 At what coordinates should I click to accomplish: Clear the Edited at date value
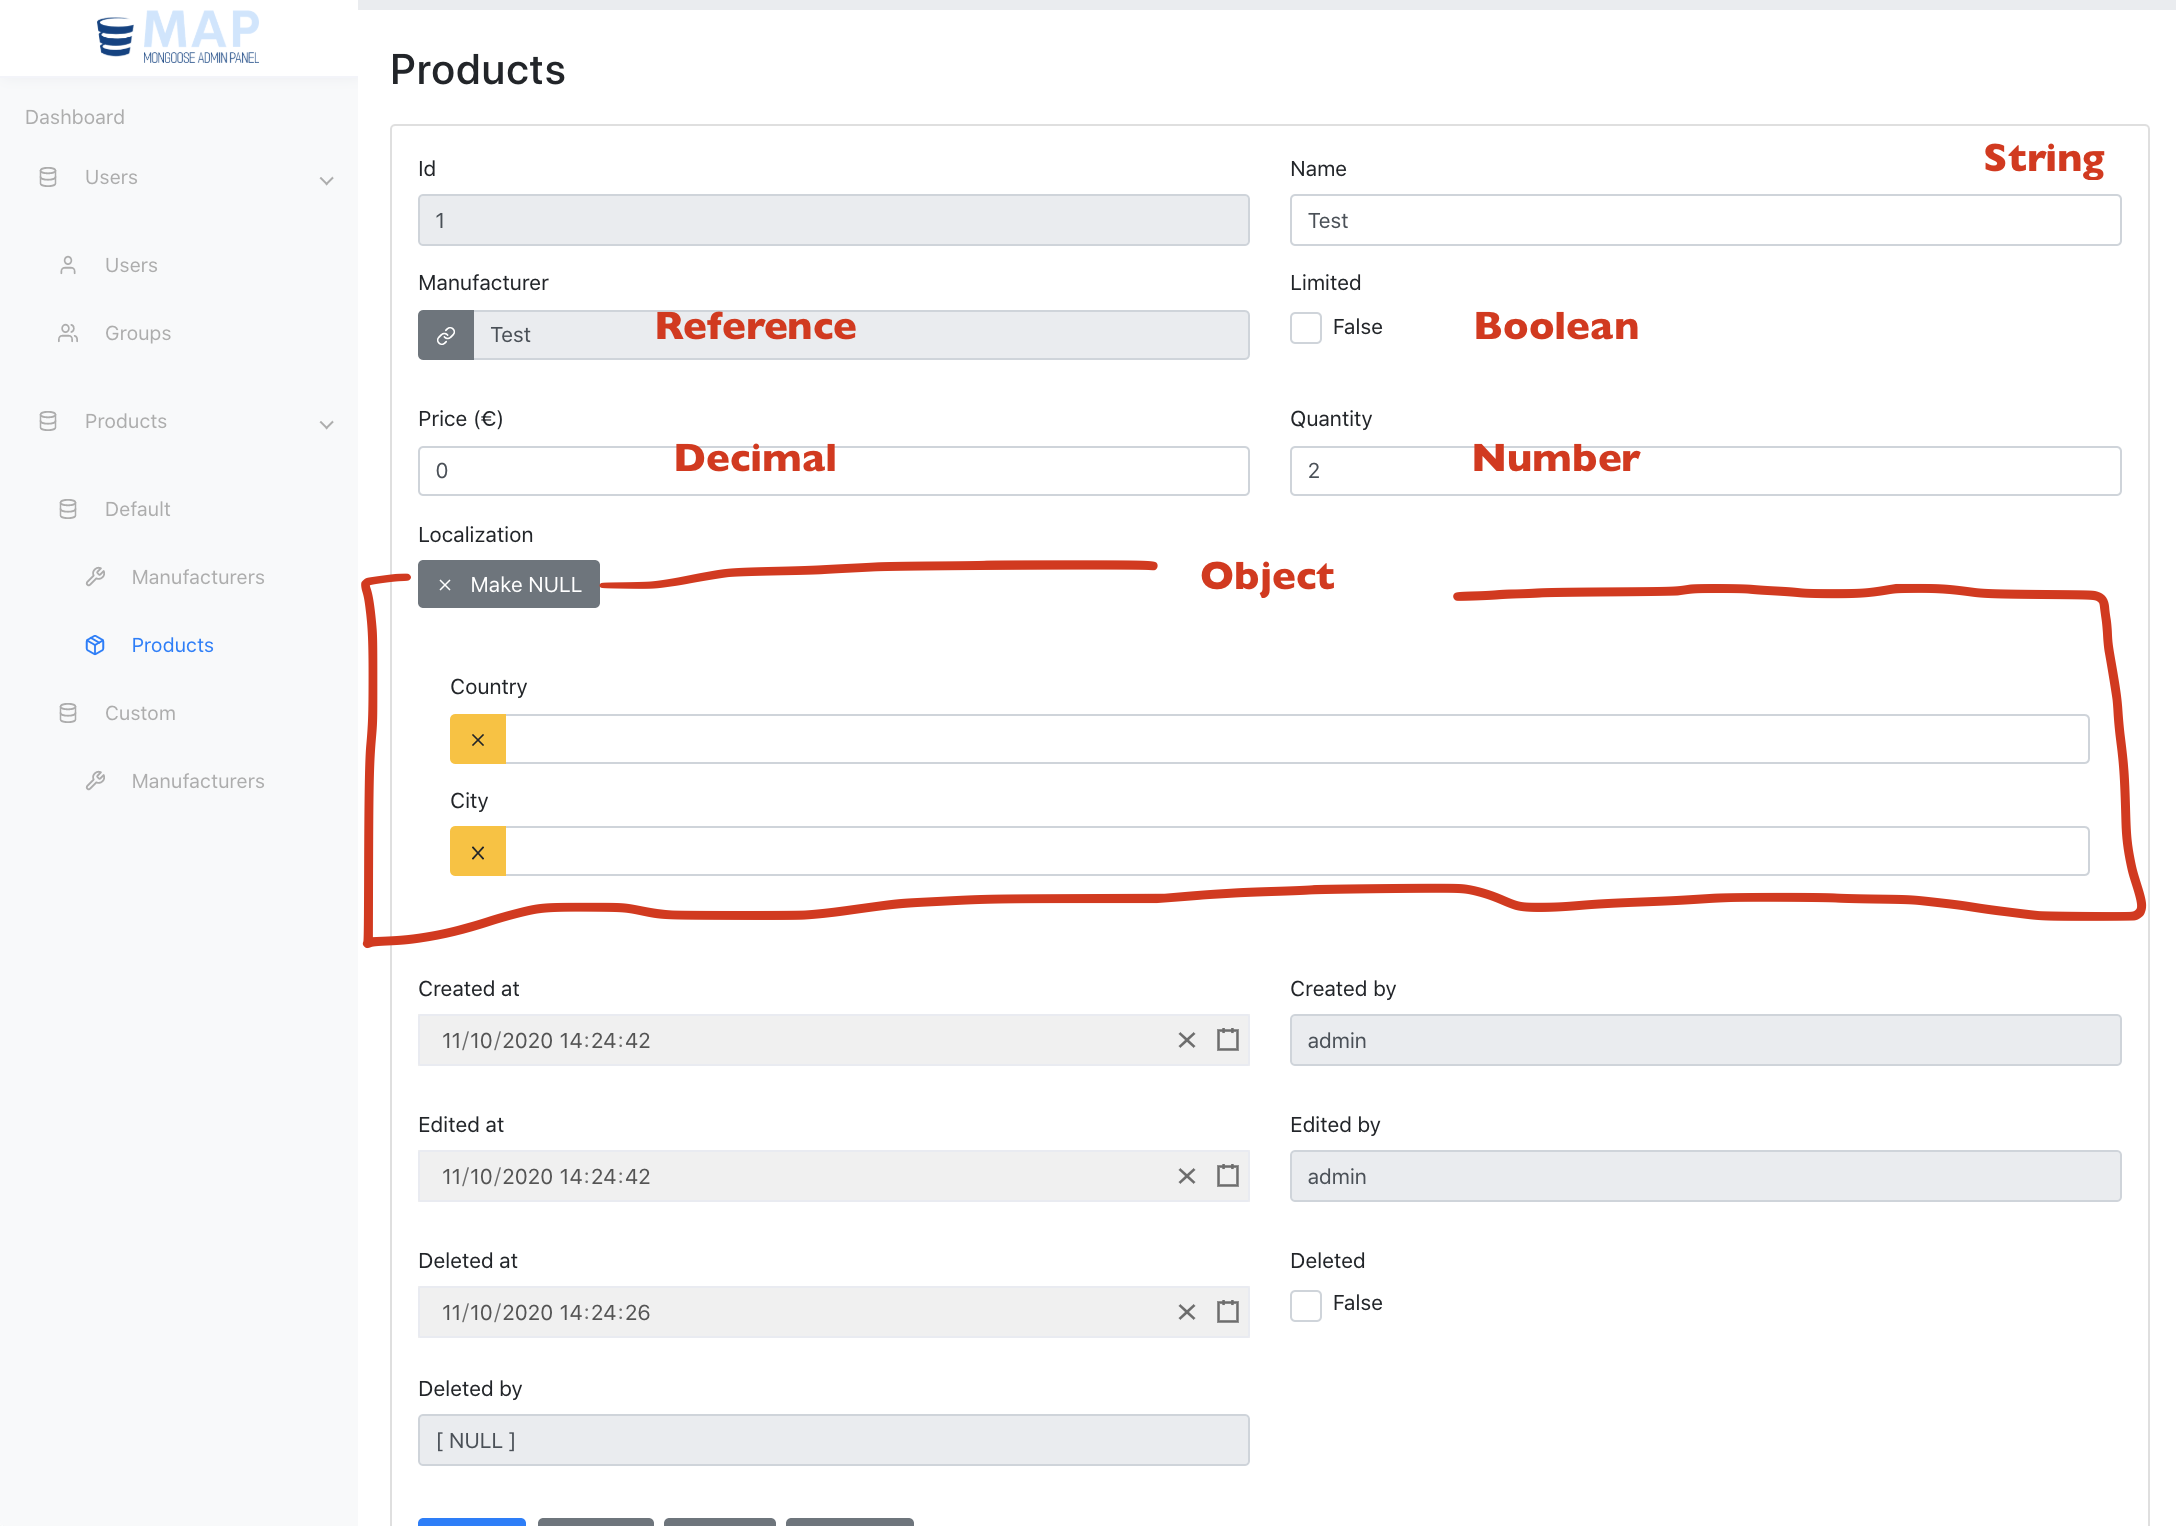(1187, 1176)
